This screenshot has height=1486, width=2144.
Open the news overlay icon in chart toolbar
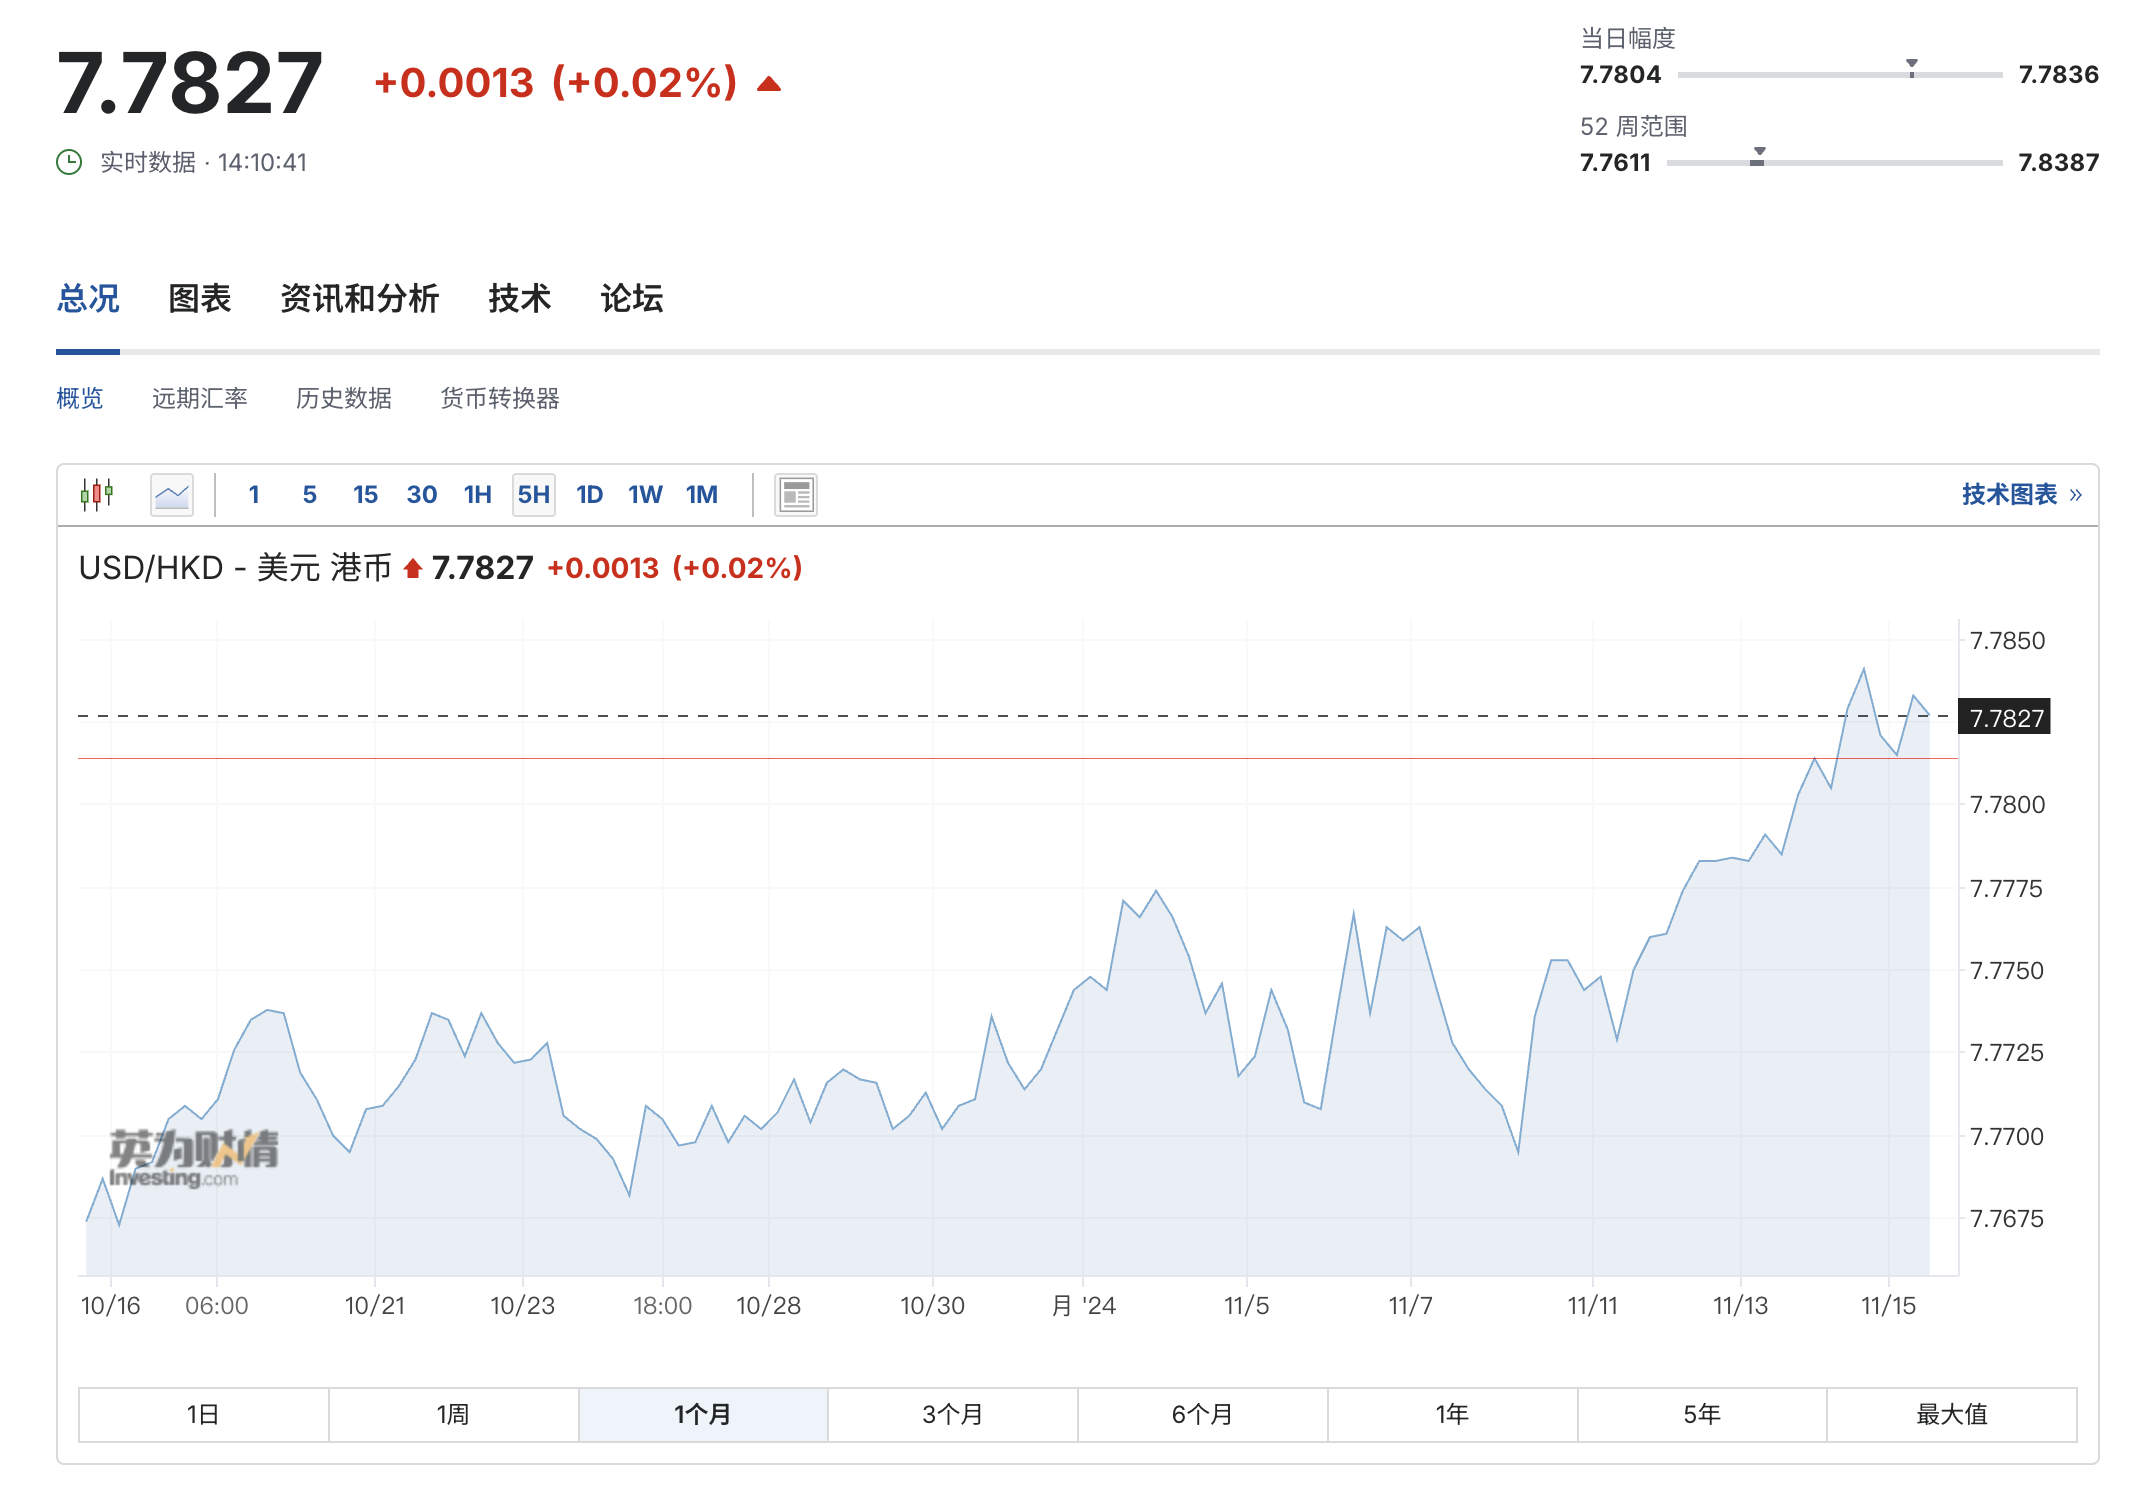point(796,494)
